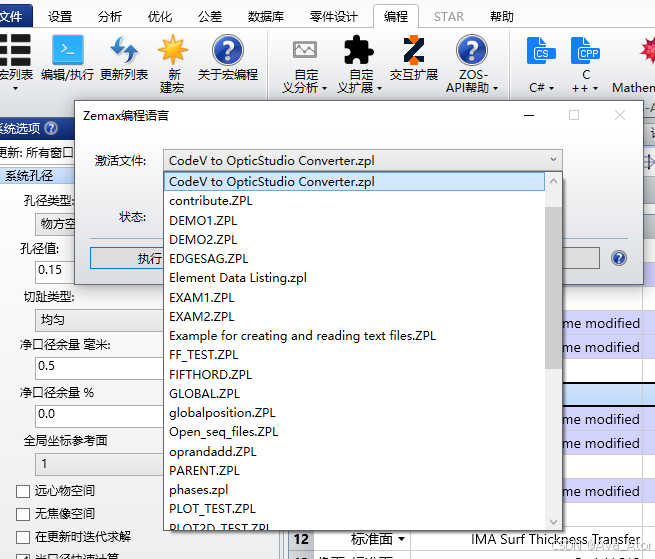The width and height of the screenshot is (655, 559).
Task: Select Example for creating and reading text files.ZPL
Action: pyautogui.click(x=354, y=336)
